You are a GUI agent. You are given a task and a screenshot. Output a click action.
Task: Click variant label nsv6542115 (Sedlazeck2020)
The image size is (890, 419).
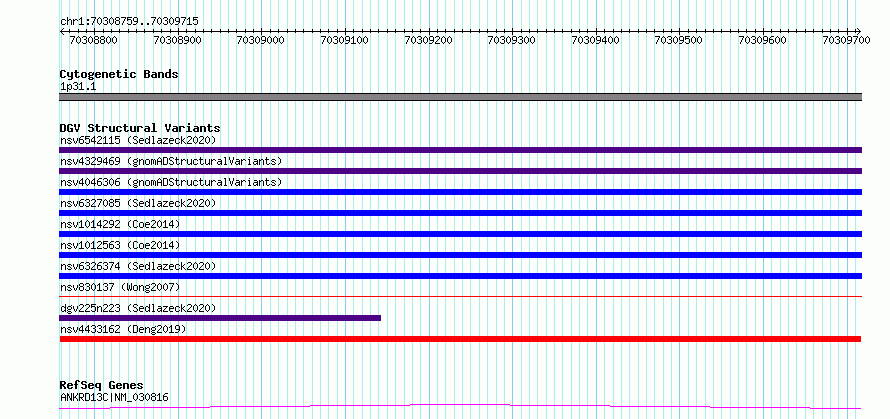point(138,140)
